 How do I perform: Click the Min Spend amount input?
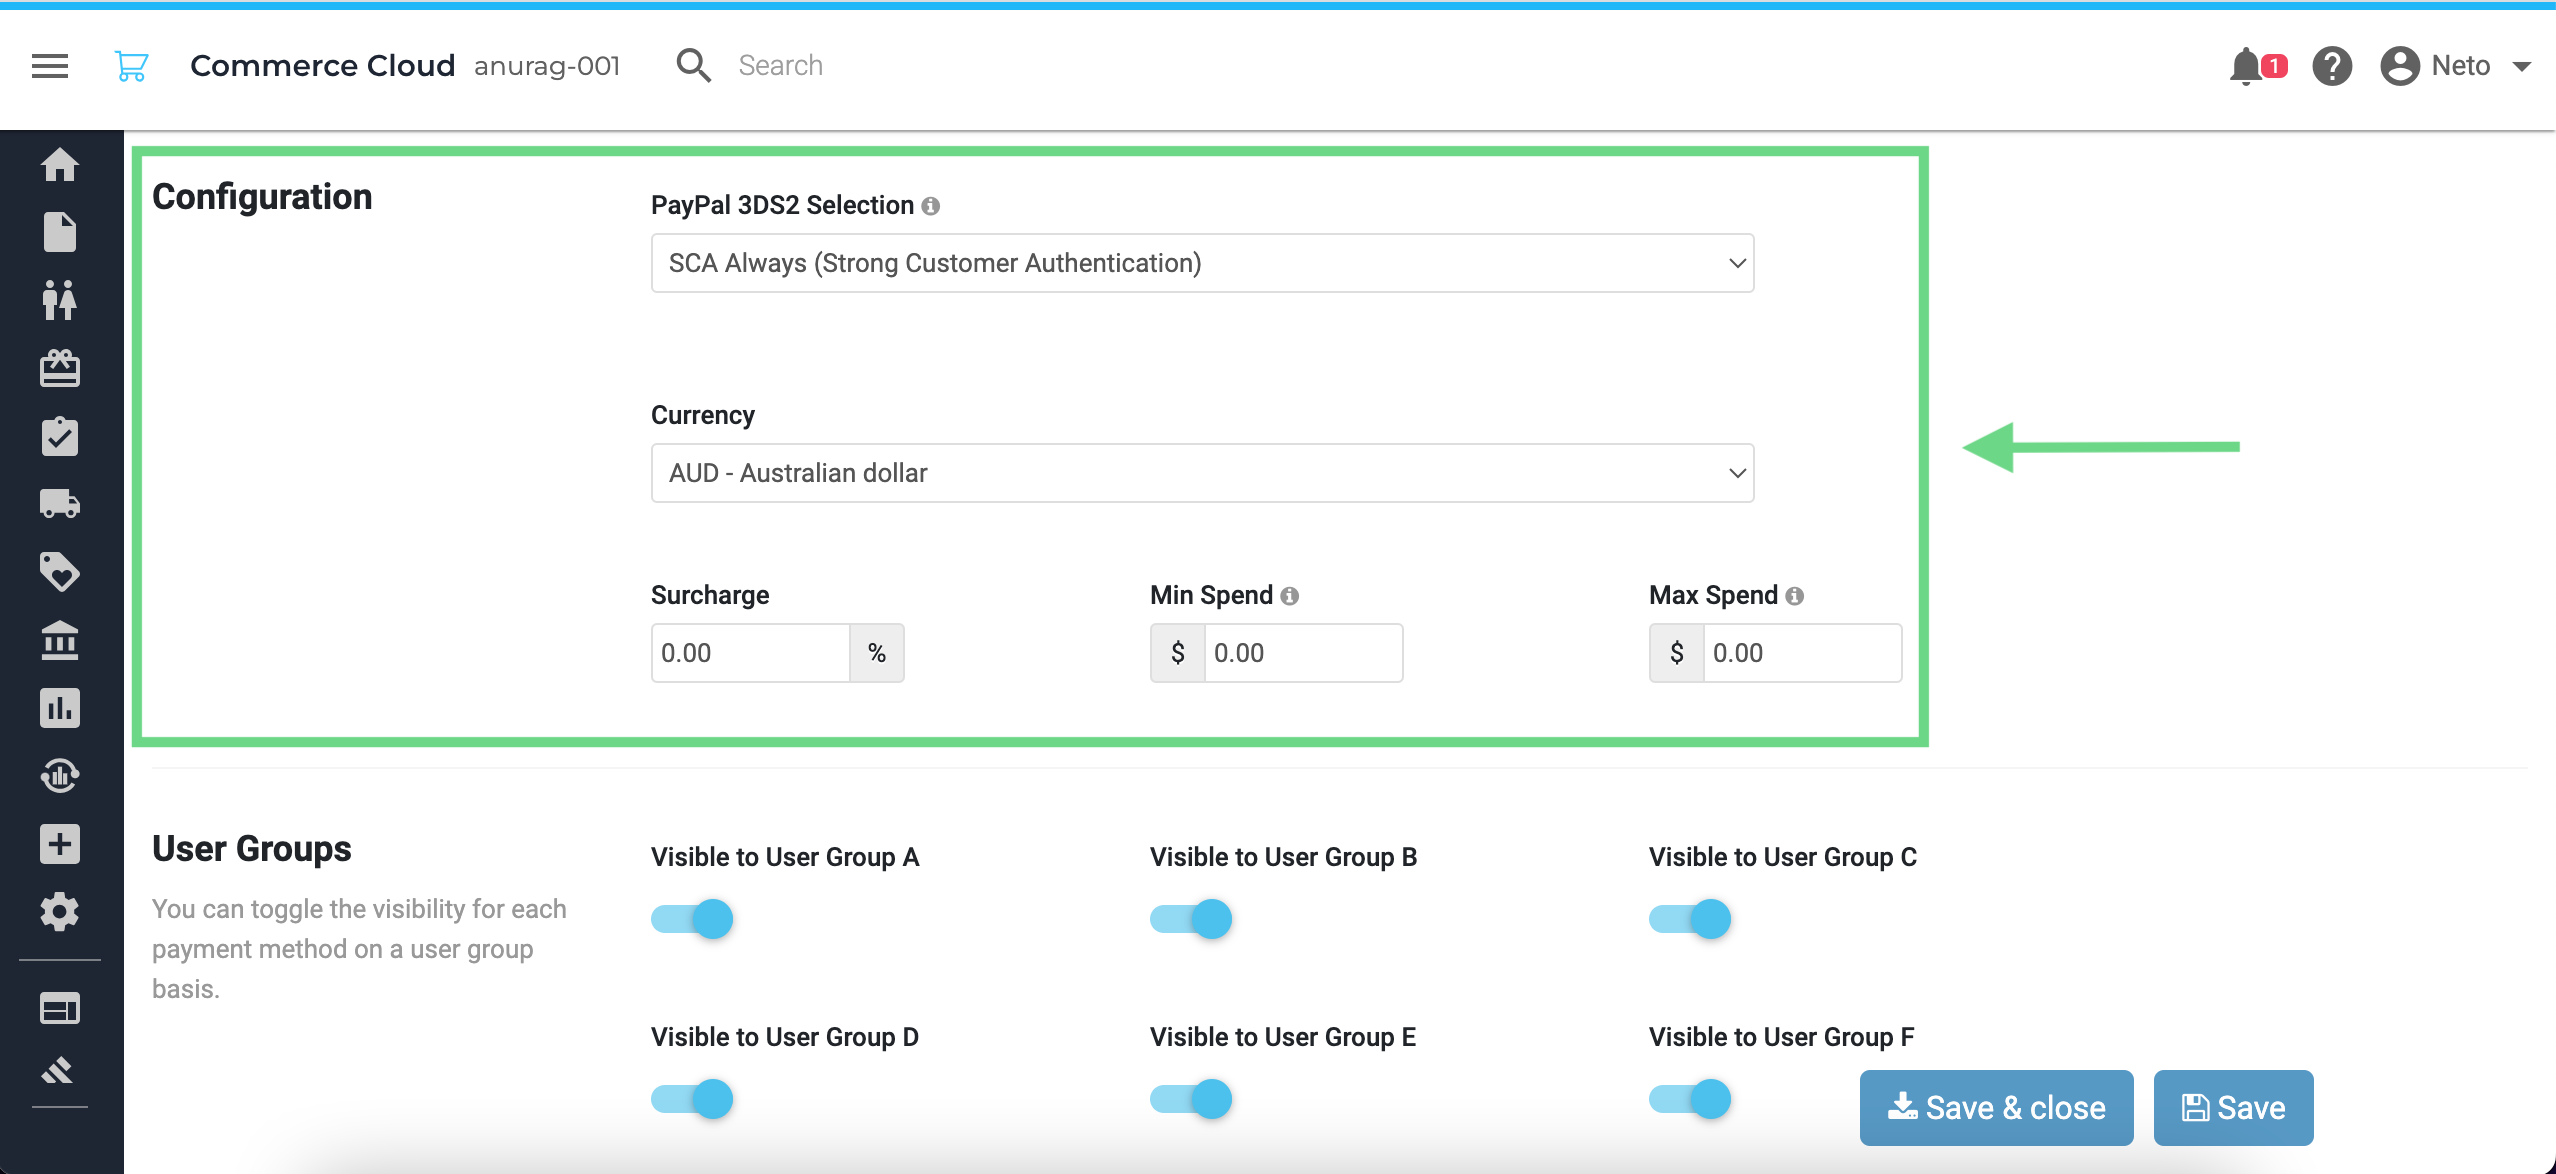(1303, 653)
